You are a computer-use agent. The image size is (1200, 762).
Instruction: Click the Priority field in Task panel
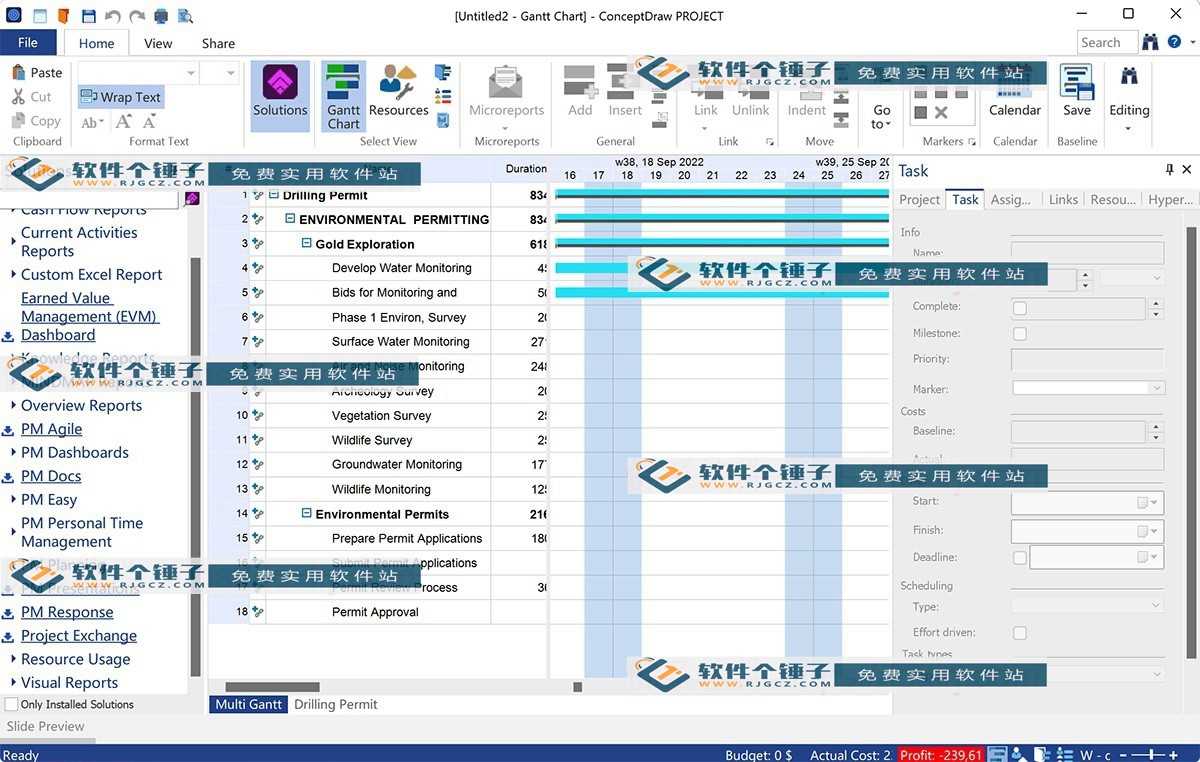pos(1088,359)
